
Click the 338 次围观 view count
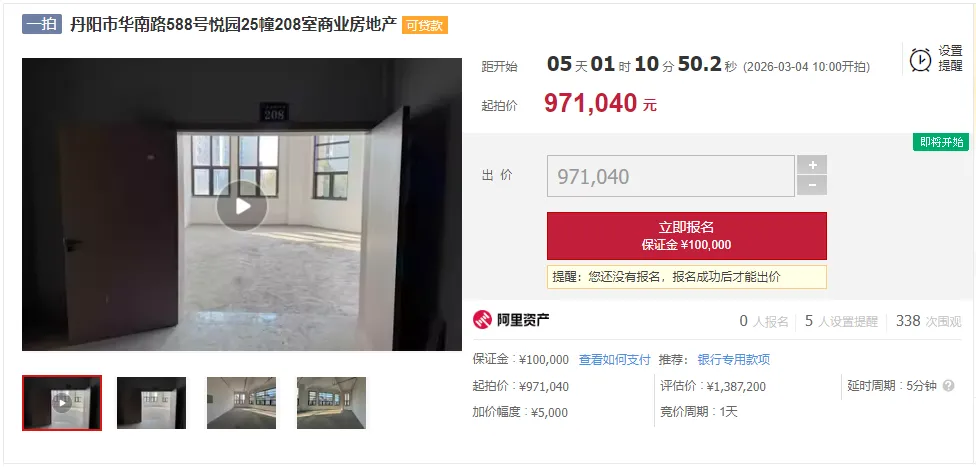pyautogui.click(x=929, y=321)
